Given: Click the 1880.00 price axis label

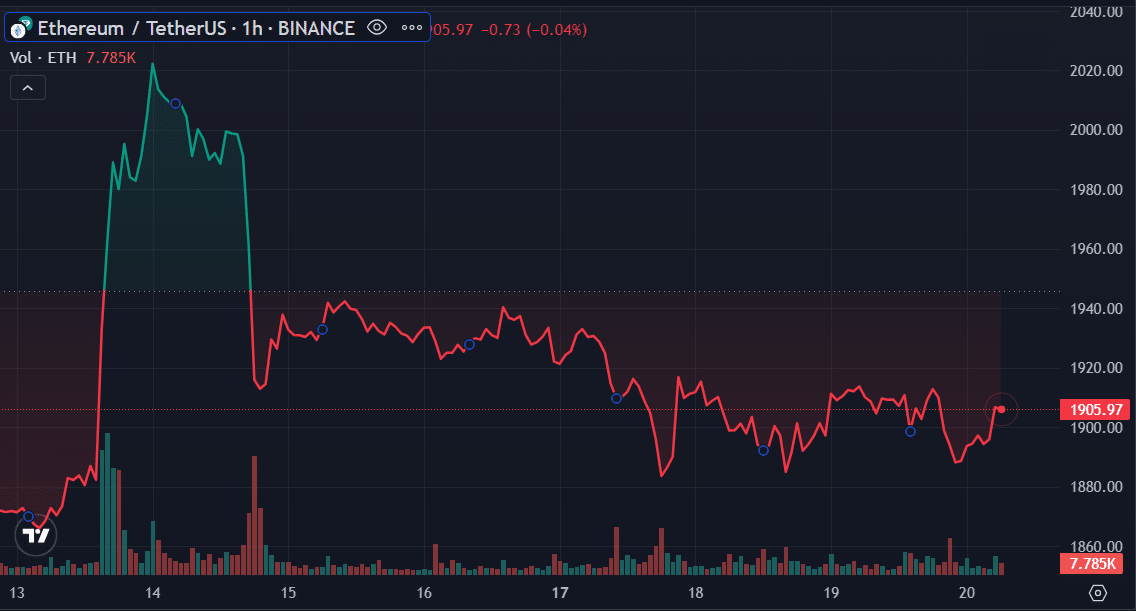Looking at the screenshot, I should coord(1096,487).
